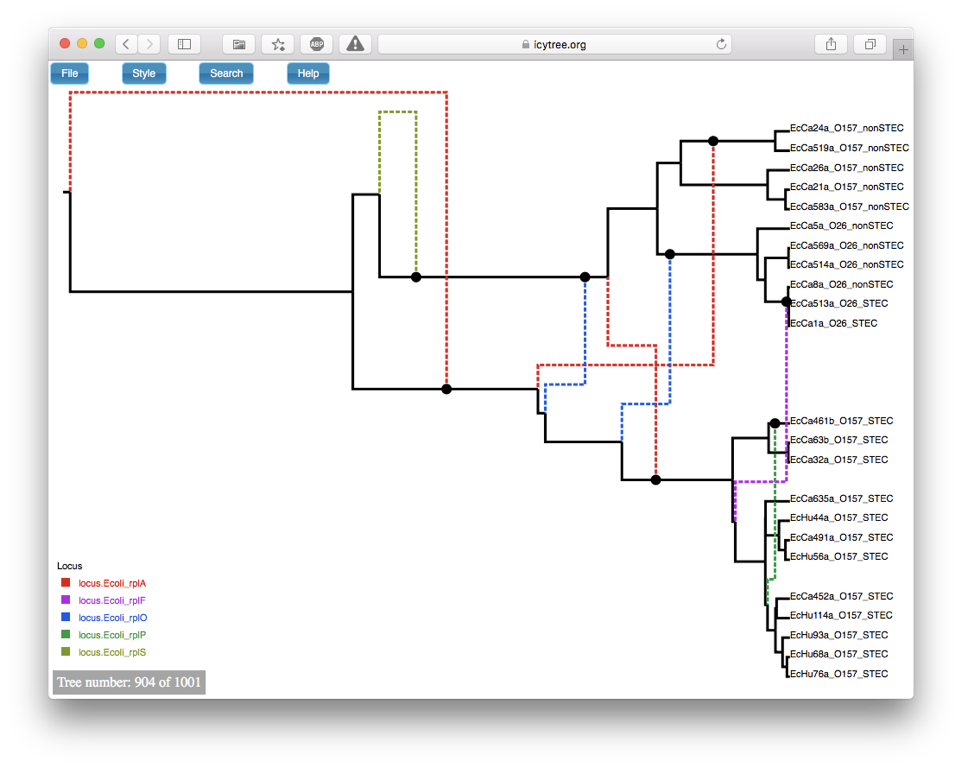Open the File menu

70,73
